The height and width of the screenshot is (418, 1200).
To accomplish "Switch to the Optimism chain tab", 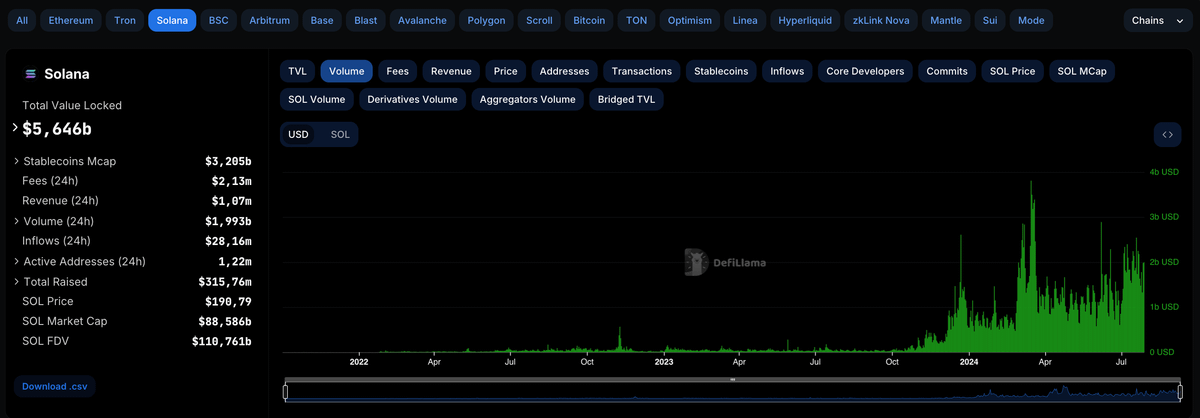I will click(690, 20).
